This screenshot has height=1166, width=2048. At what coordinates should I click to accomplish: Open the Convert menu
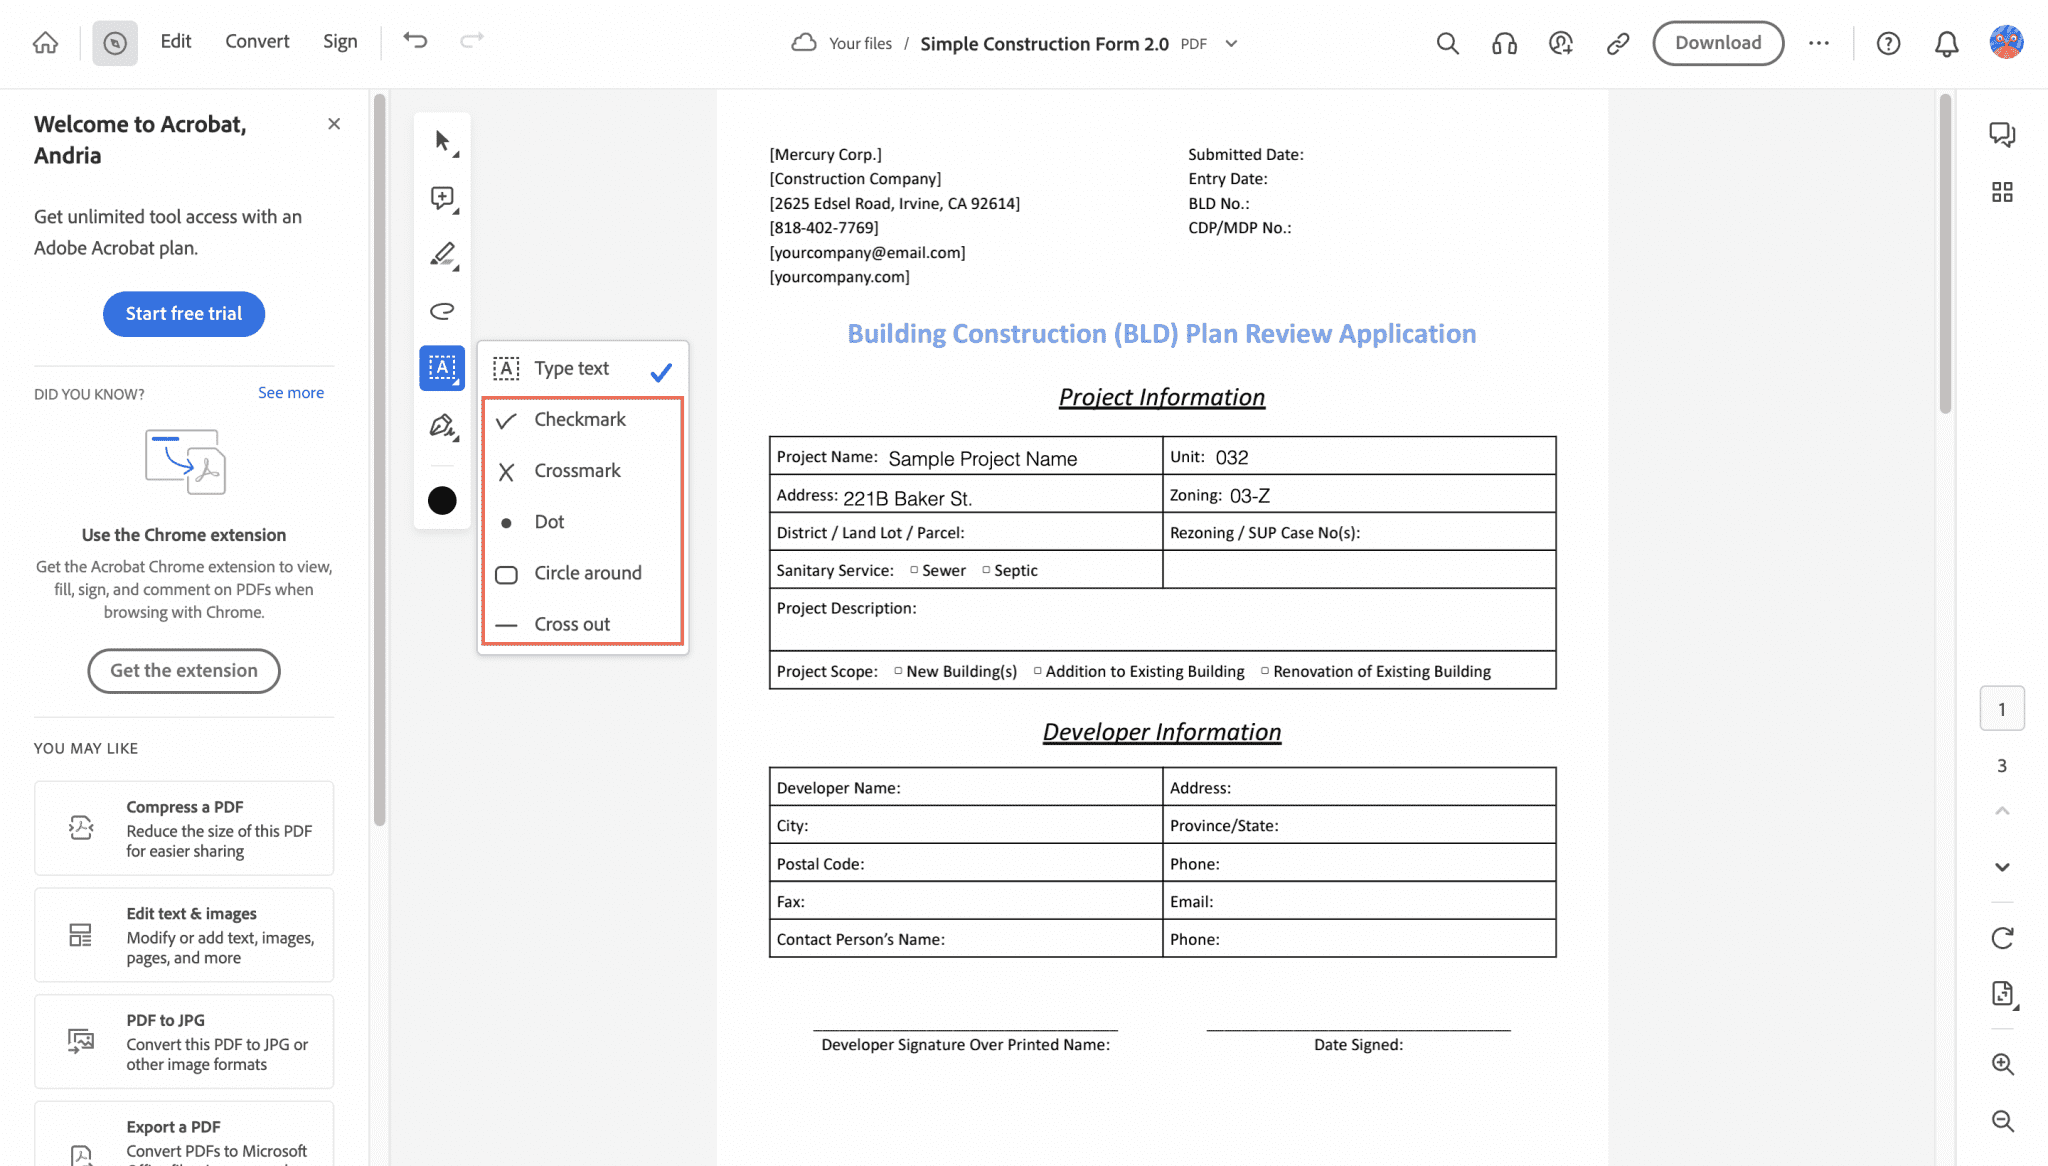click(257, 41)
